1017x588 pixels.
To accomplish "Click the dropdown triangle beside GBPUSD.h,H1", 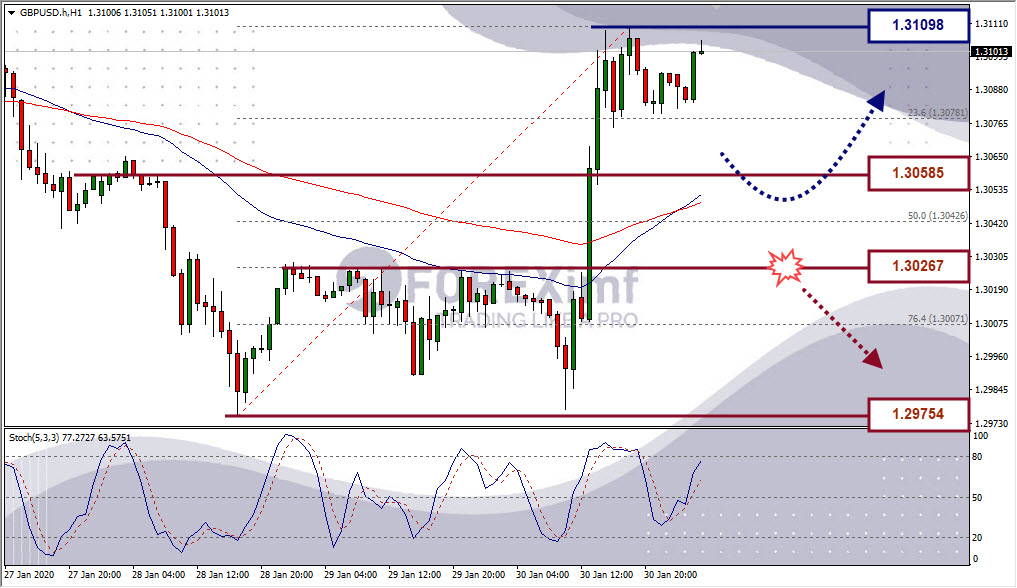I will click(11, 13).
